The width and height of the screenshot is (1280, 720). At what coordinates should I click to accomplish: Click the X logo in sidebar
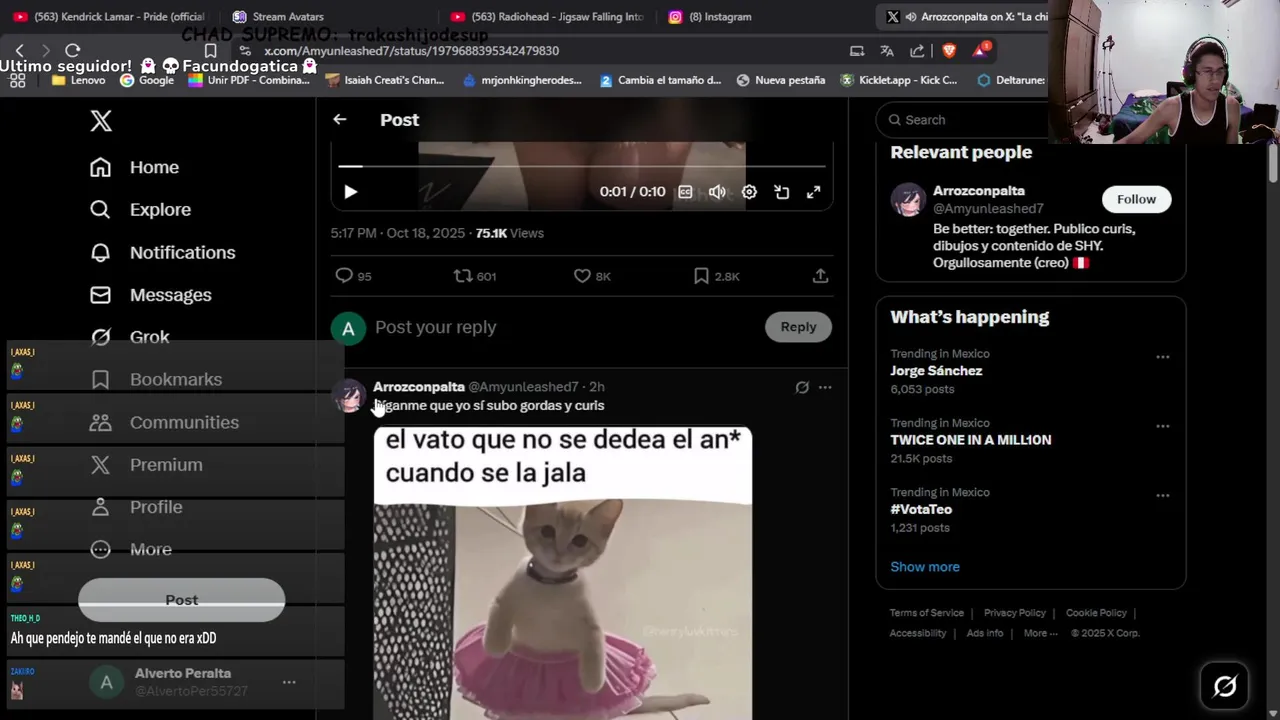point(101,121)
